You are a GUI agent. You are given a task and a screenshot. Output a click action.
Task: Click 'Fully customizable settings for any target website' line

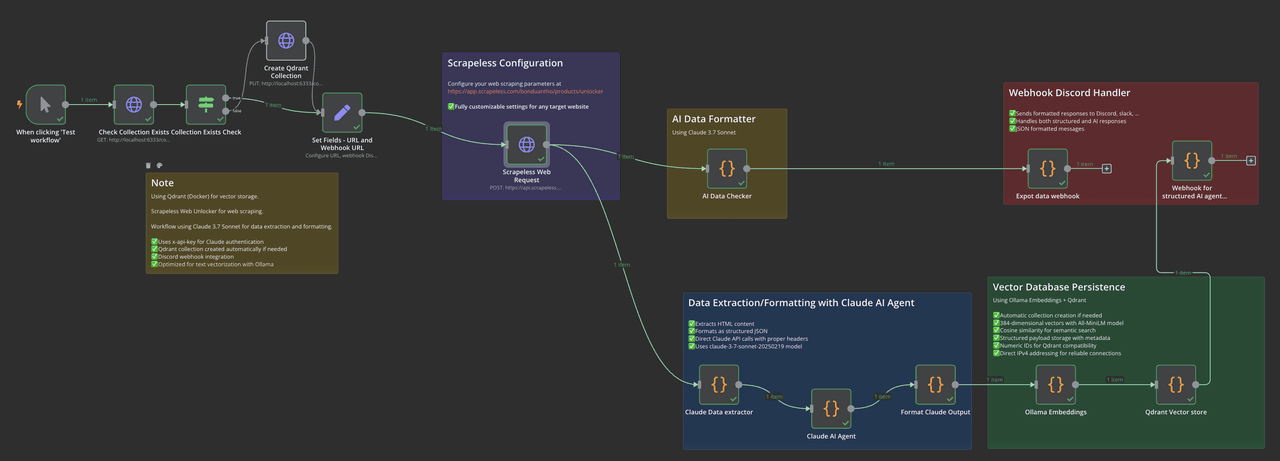point(518,106)
